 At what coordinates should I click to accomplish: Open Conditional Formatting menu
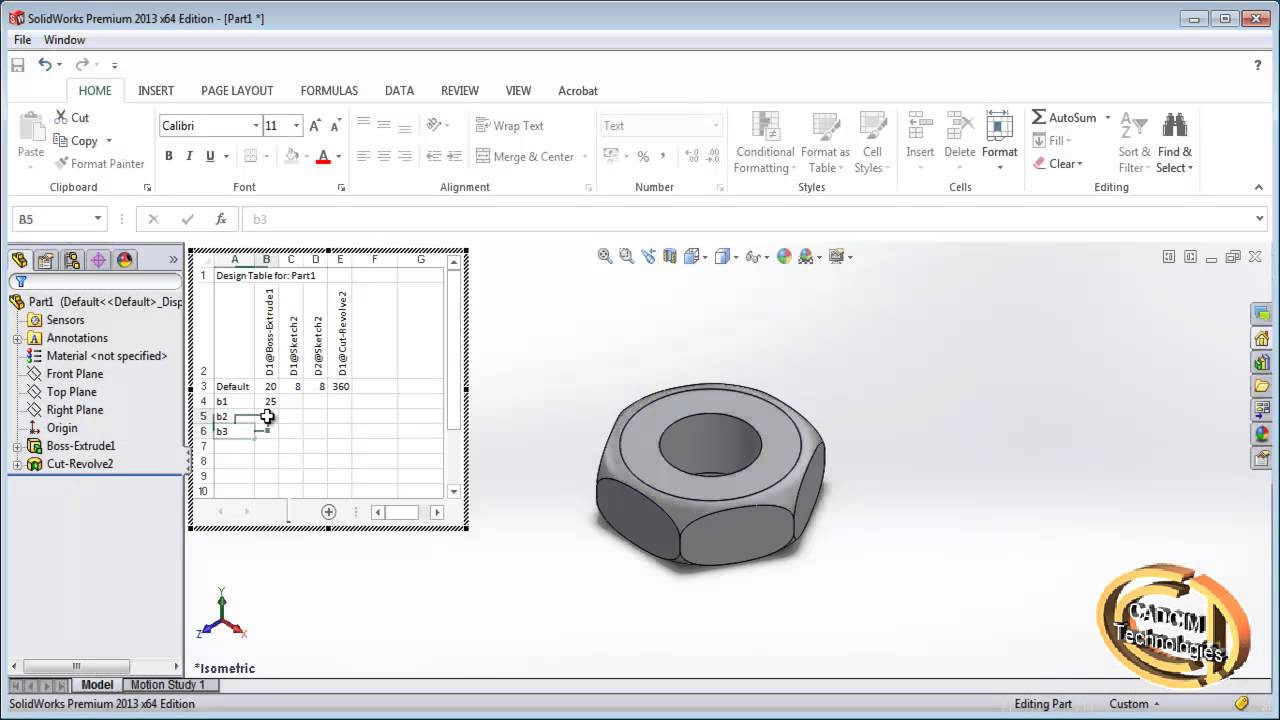click(x=765, y=143)
